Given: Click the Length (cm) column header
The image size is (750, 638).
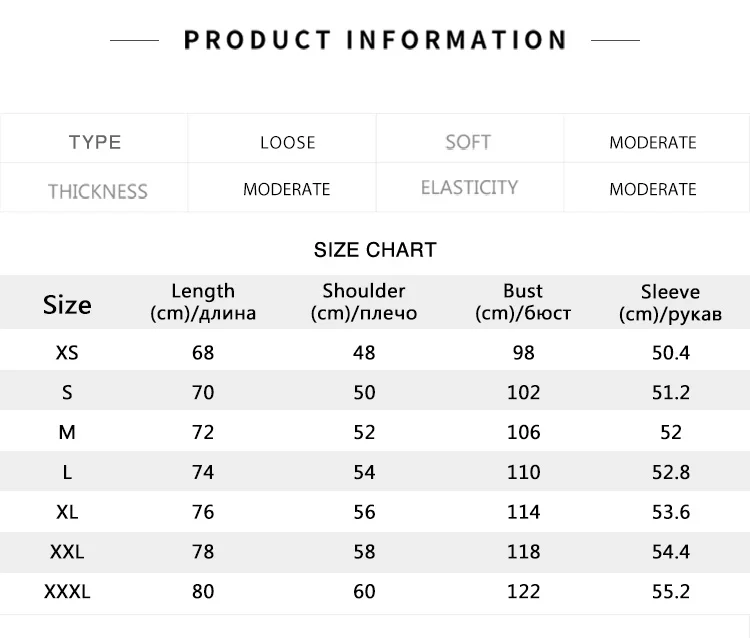Looking at the screenshot, I should click(x=203, y=302).
